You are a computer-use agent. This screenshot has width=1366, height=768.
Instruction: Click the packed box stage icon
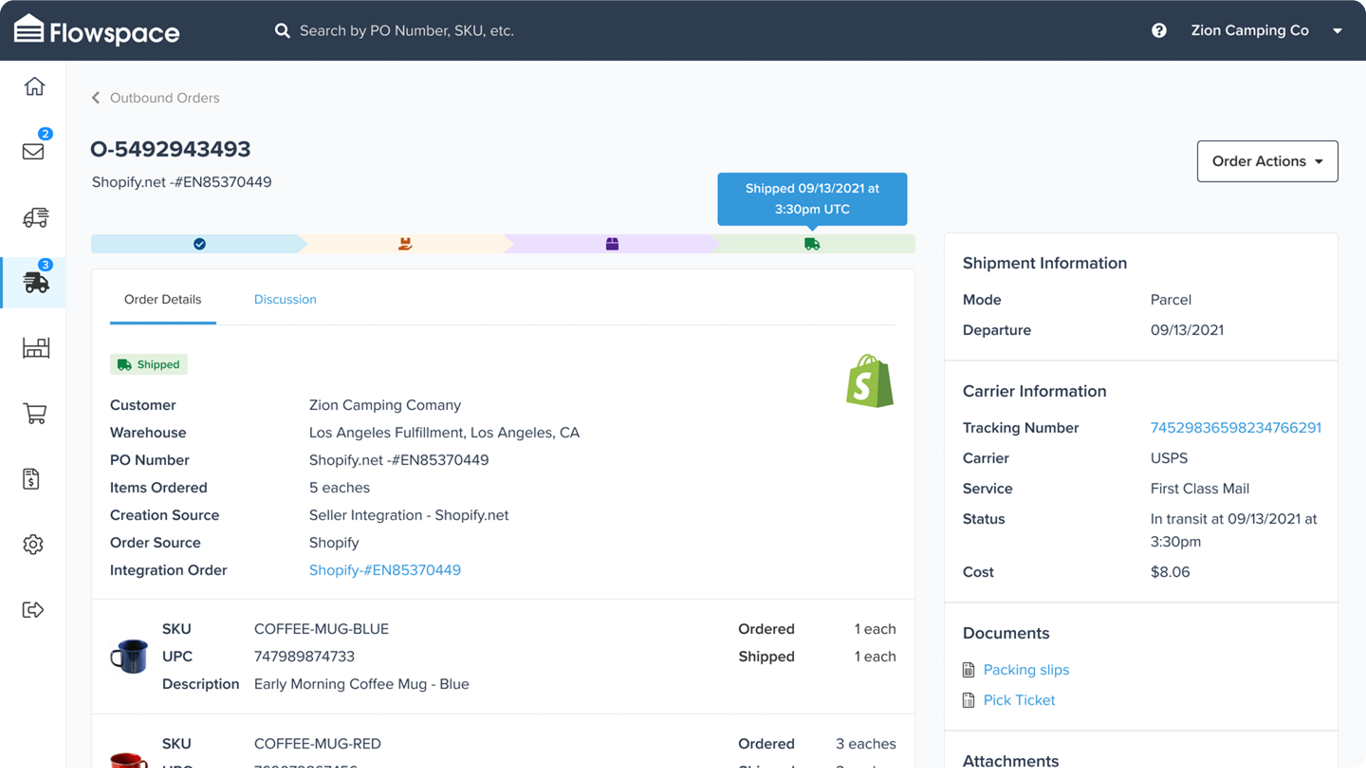coord(612,244)
